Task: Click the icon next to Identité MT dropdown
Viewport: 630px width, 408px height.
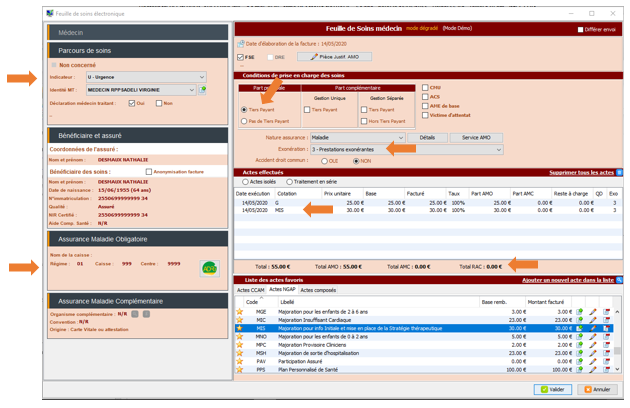Action: (x=202, y=90)
